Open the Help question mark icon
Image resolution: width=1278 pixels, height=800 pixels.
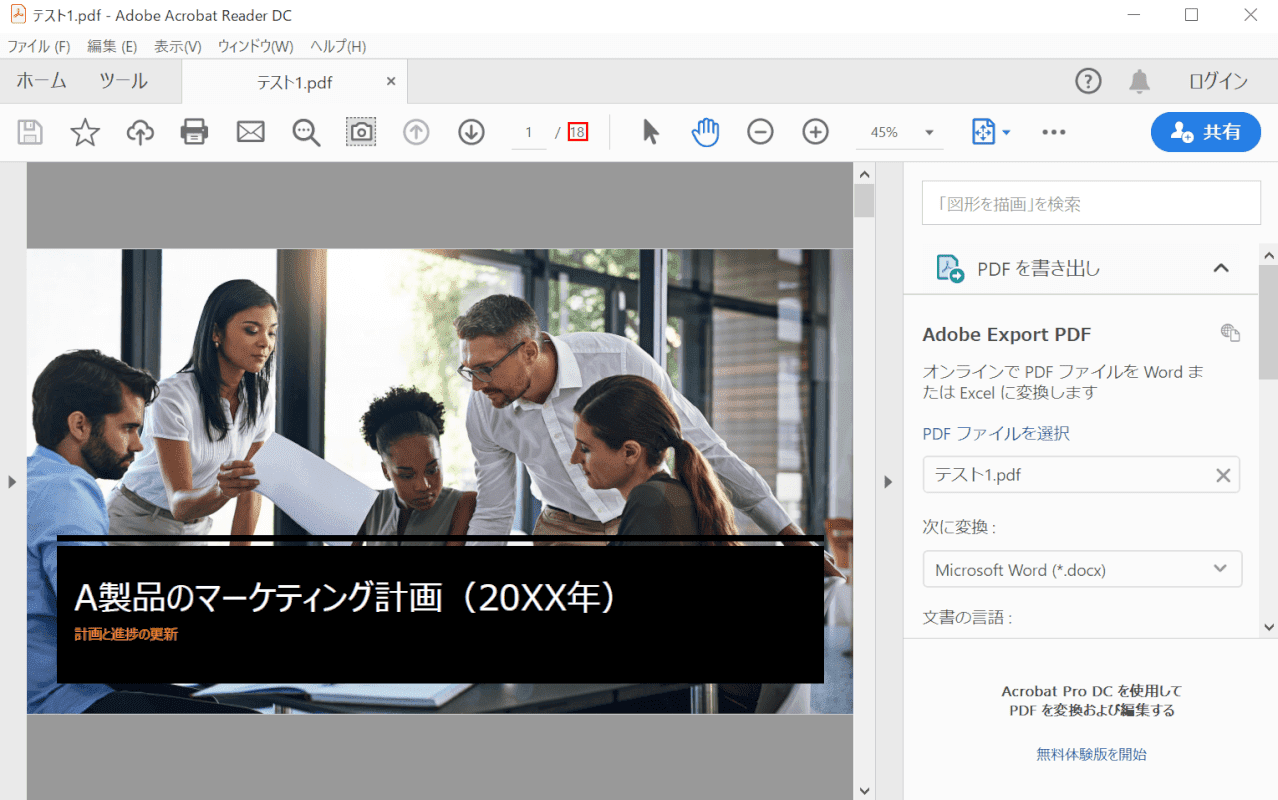pyautogui.click(x=1088, y=81)
